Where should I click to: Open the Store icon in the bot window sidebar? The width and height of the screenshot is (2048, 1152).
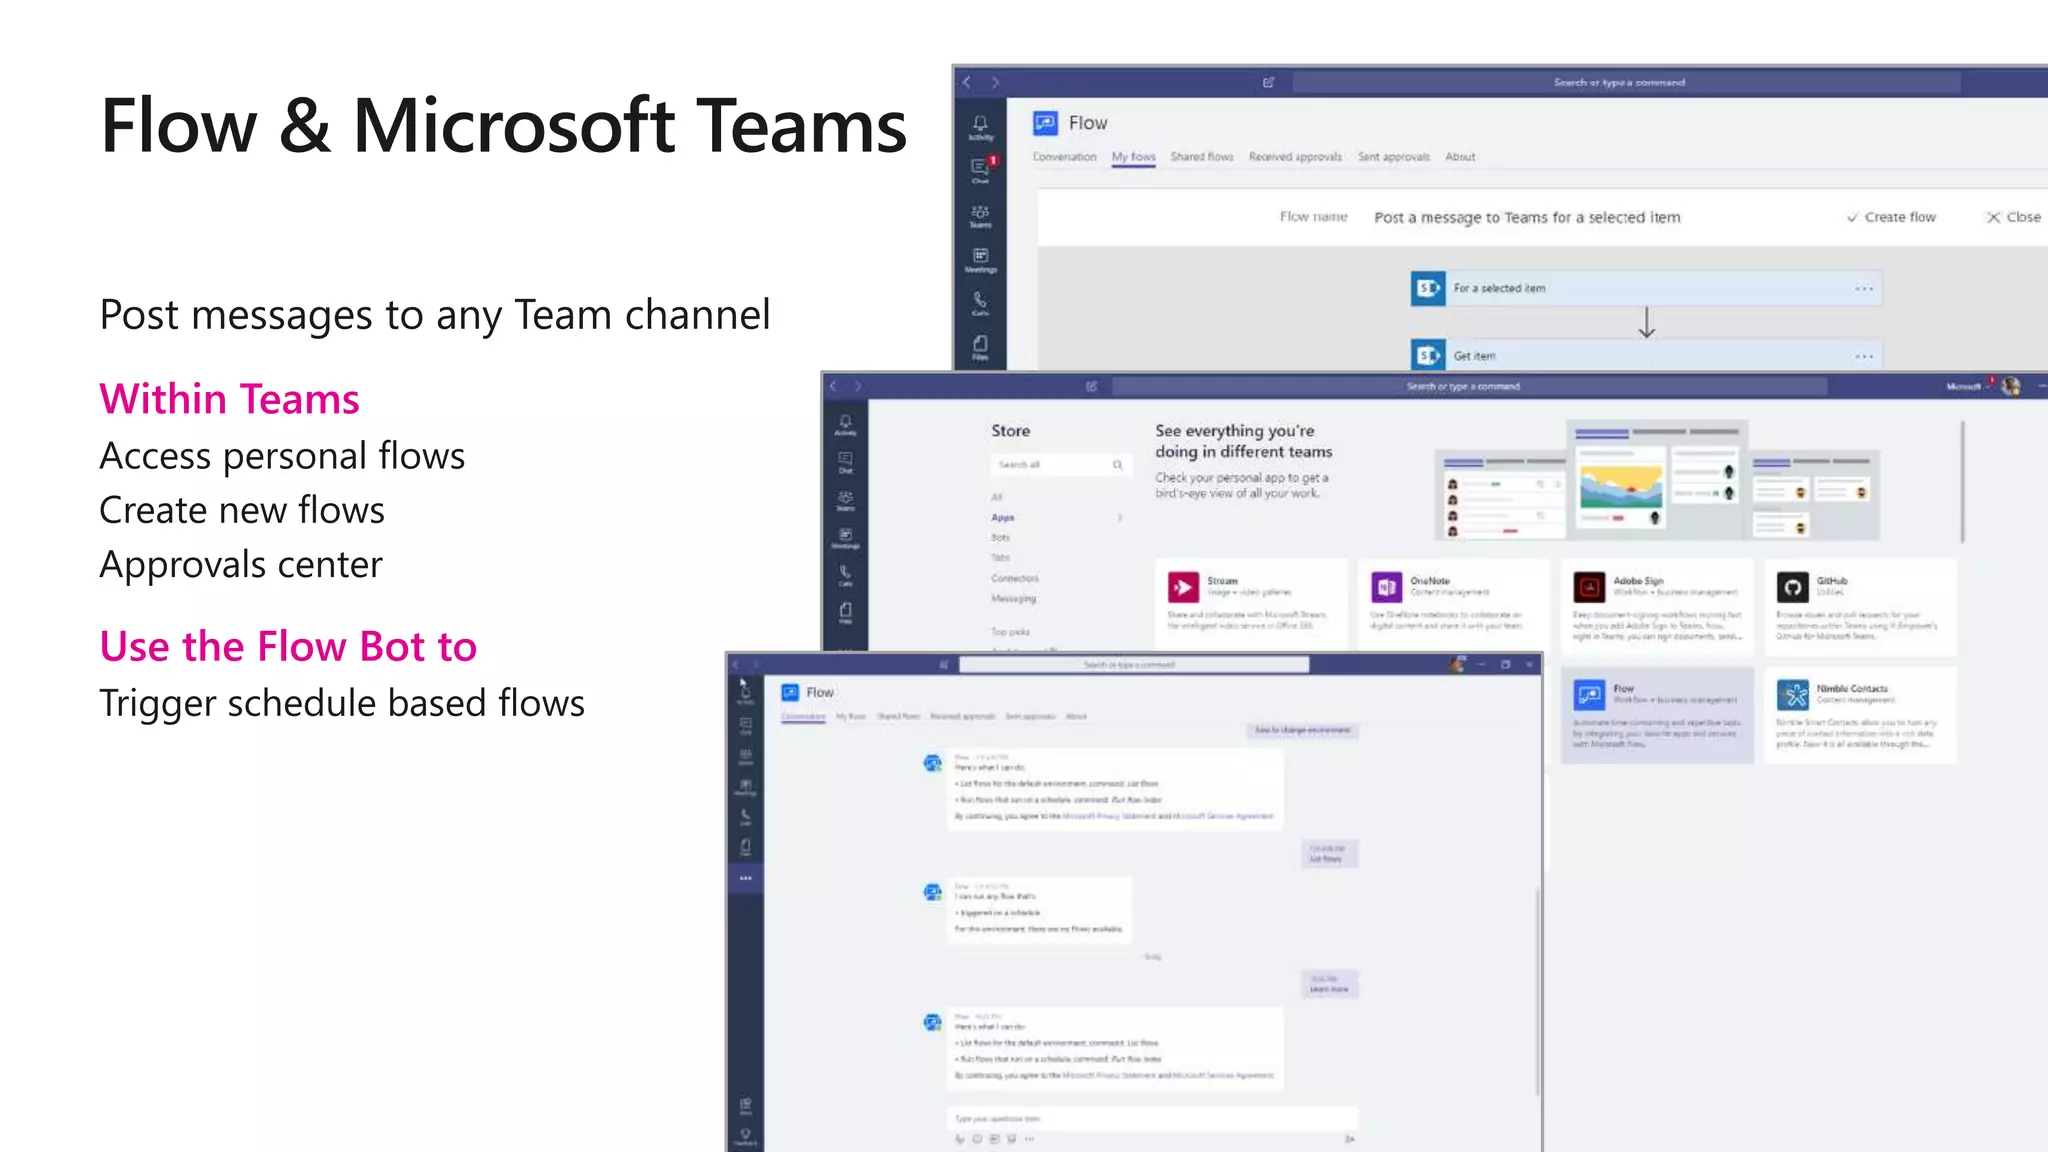click(x=745, y=1106)
